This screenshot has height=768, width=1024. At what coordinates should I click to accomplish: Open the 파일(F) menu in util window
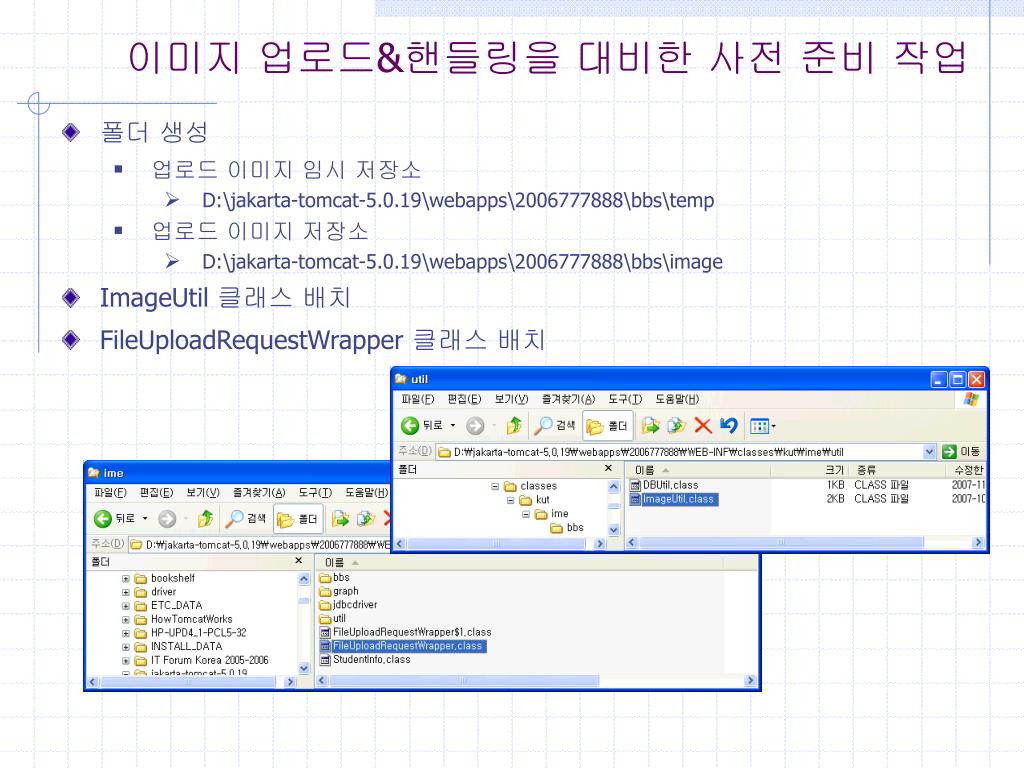coord(417,399)
